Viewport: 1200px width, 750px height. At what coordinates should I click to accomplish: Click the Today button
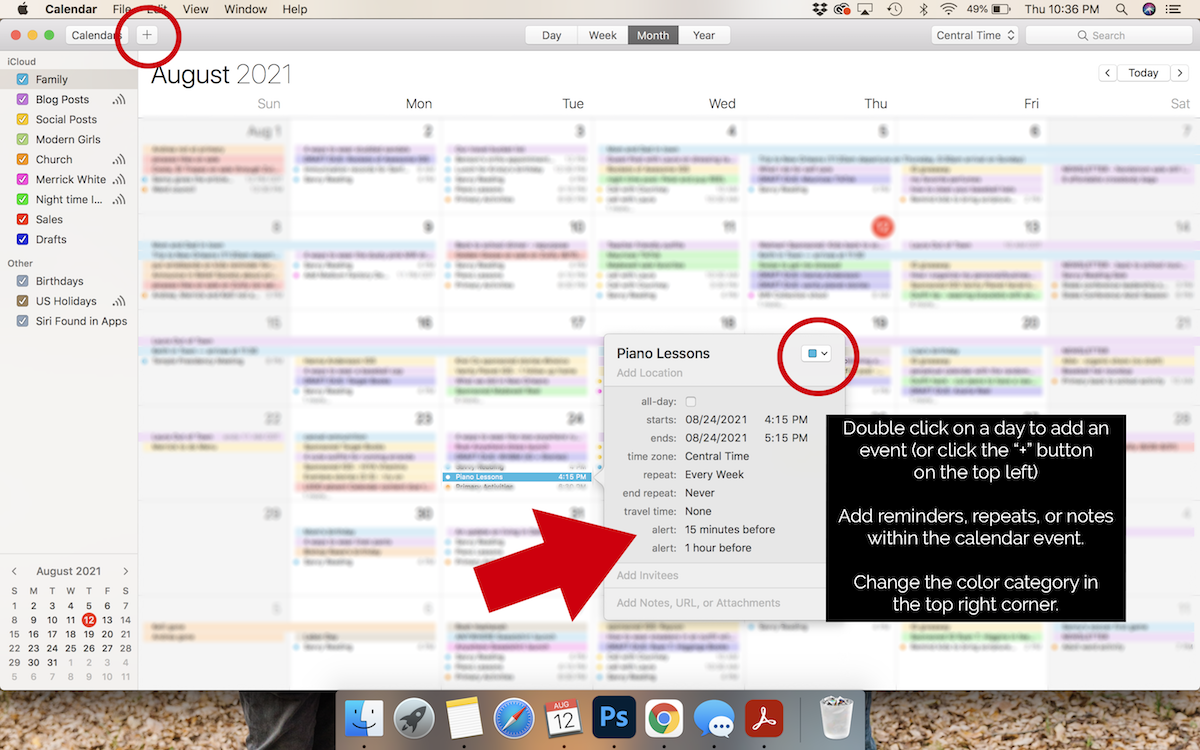pos(1143,73)
